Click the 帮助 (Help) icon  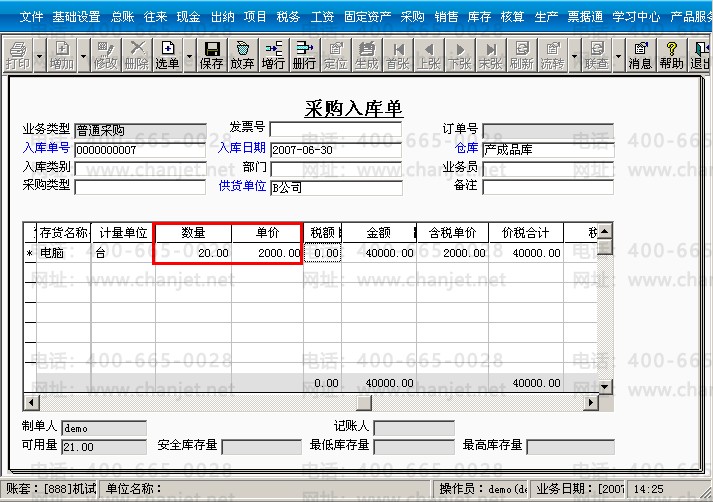[x=671, y=55]
